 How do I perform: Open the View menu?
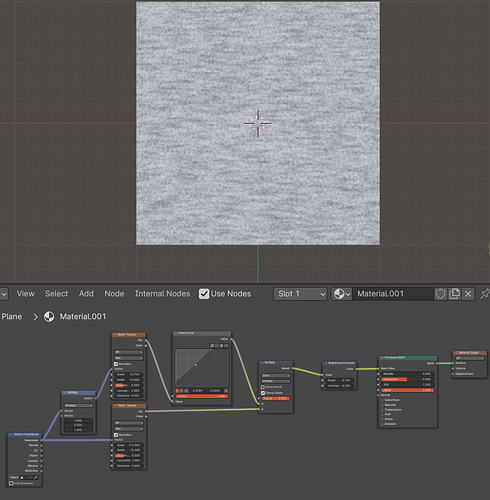tap(26, 294)
